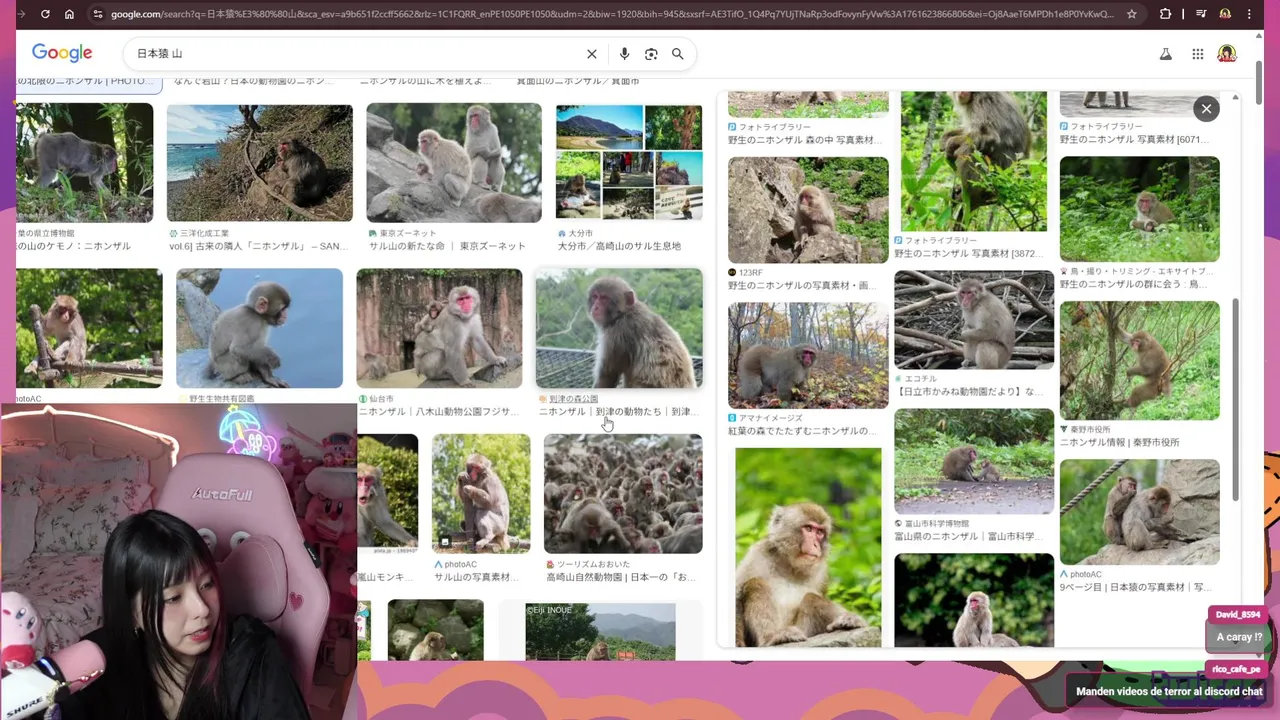Click David_8594 username in stream chat
The image size is (1280, 720).
pyautogui.click(x=1238, y=615)
